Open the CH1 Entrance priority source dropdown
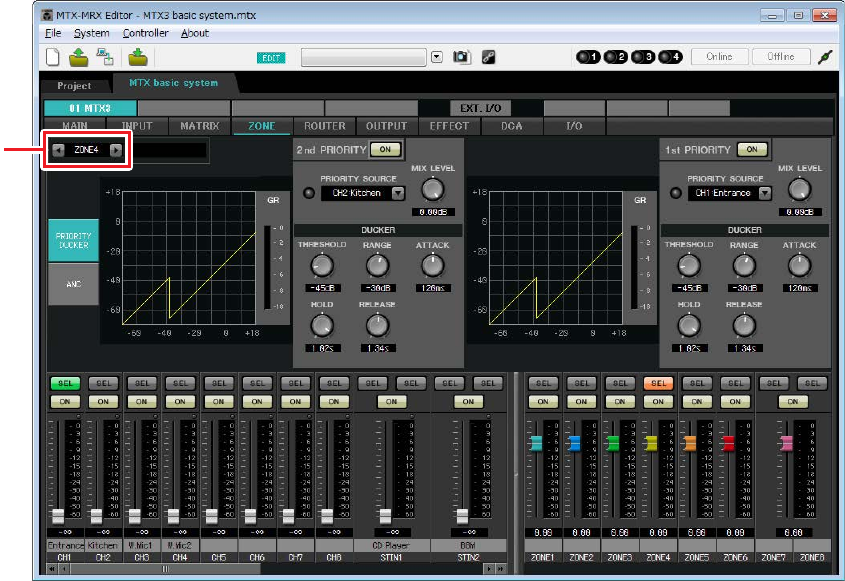845x581 pixels. tap(765, 193)
